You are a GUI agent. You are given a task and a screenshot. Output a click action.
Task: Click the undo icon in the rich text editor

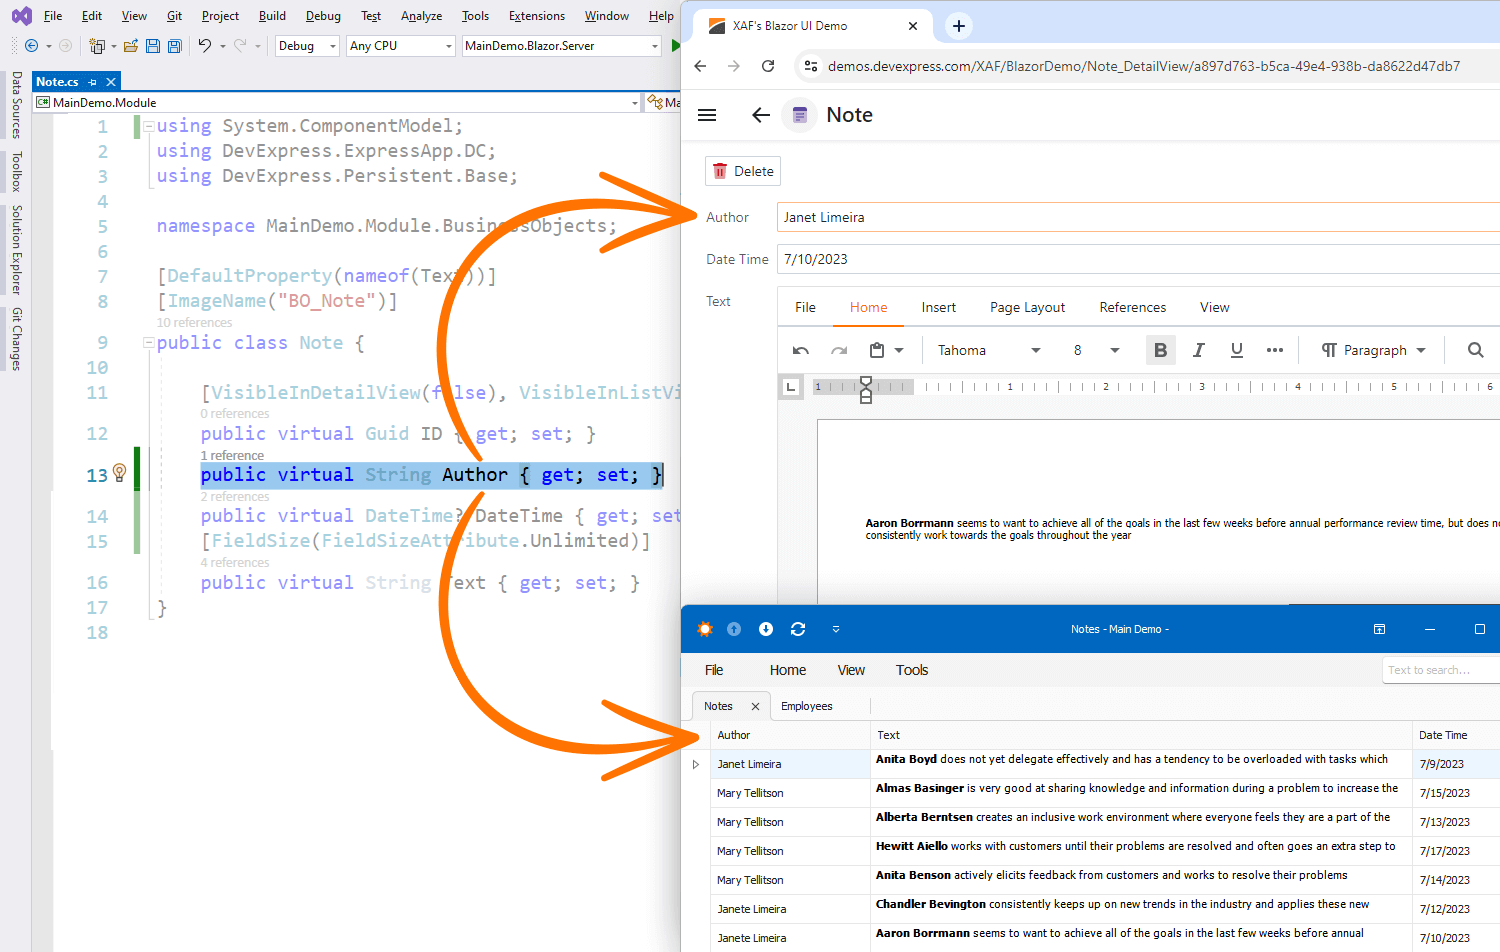(800, 350)
